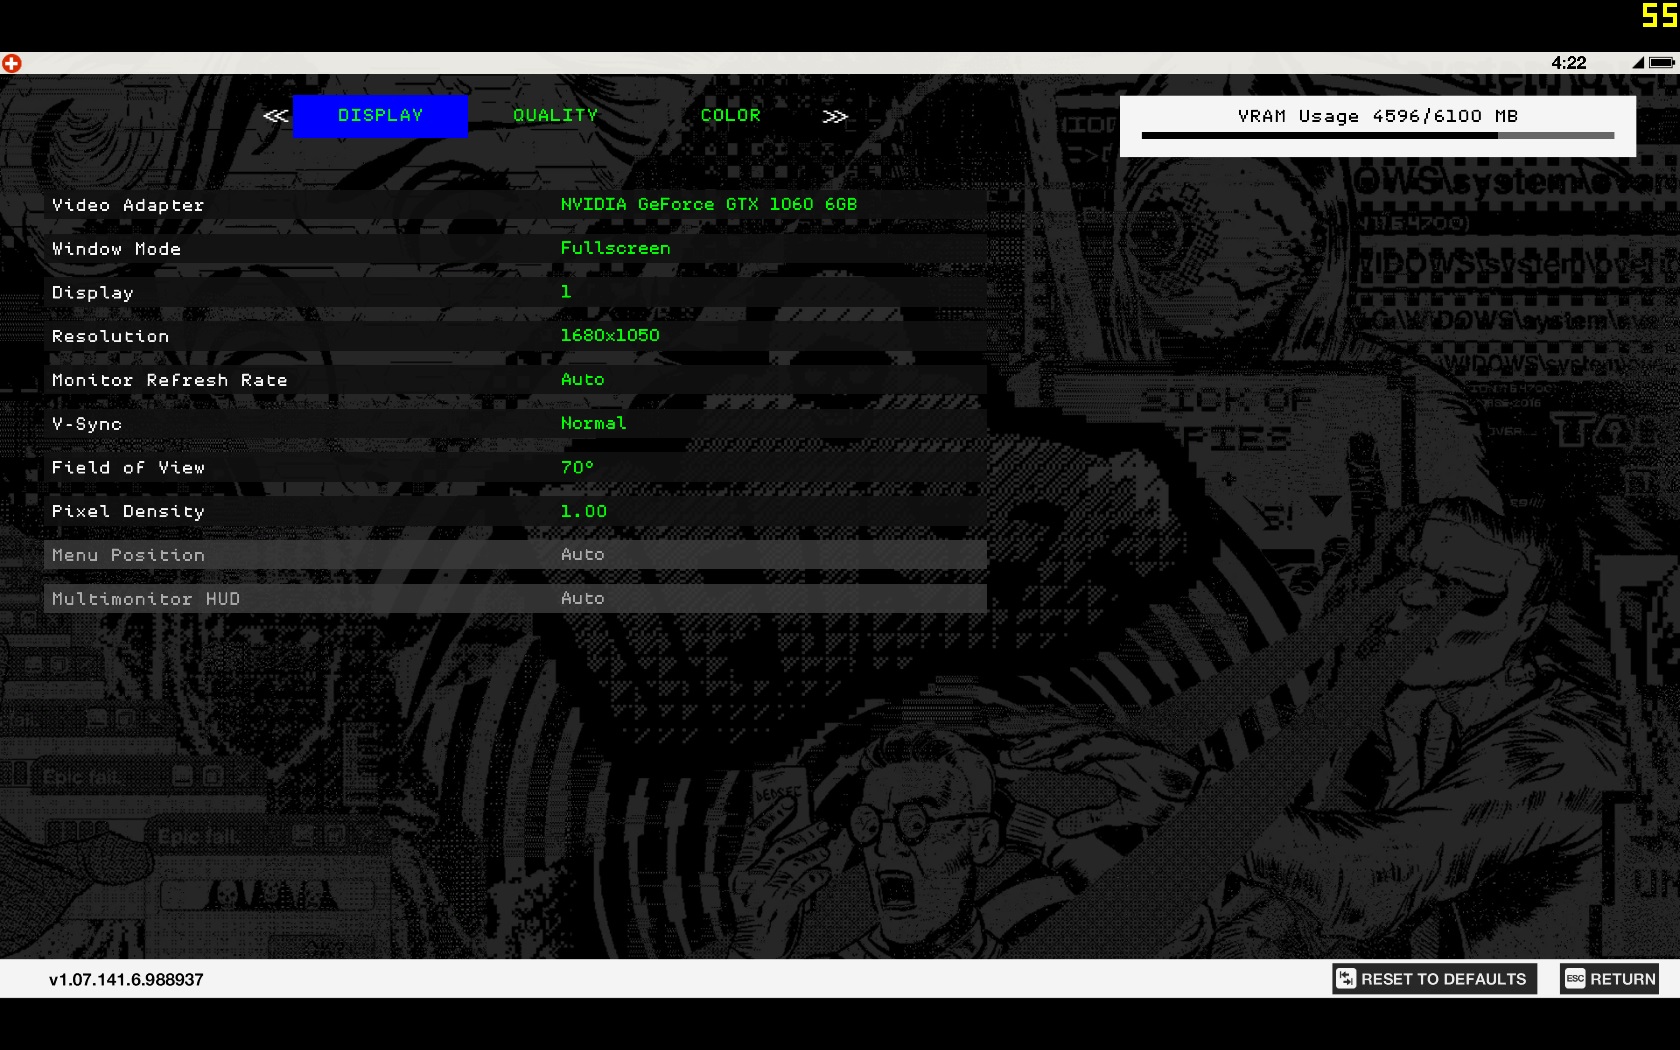Click the VRAM Usage progress bar
Screen dimensions: 1680x1050
[1377, 135]
